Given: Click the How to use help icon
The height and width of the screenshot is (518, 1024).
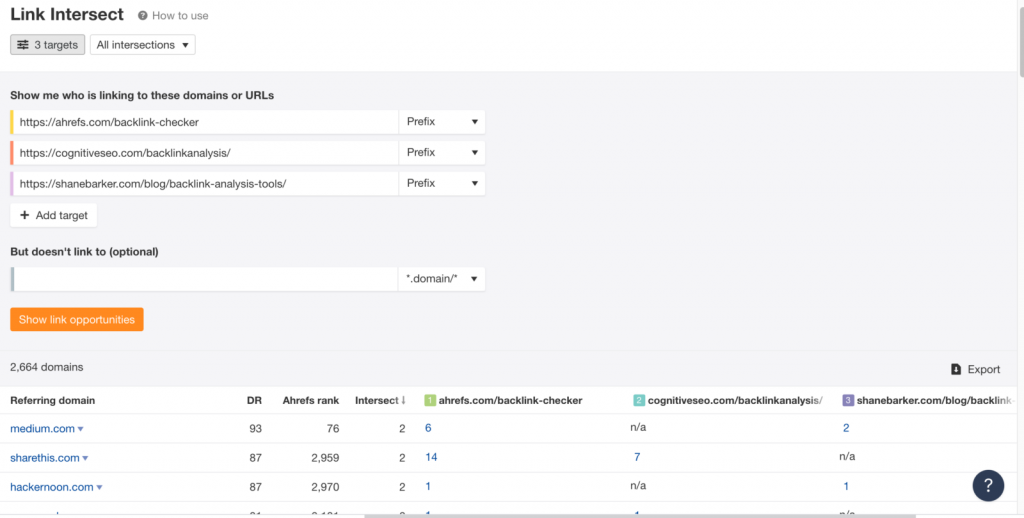Looking at the screenshot, I should pos(143,16).
